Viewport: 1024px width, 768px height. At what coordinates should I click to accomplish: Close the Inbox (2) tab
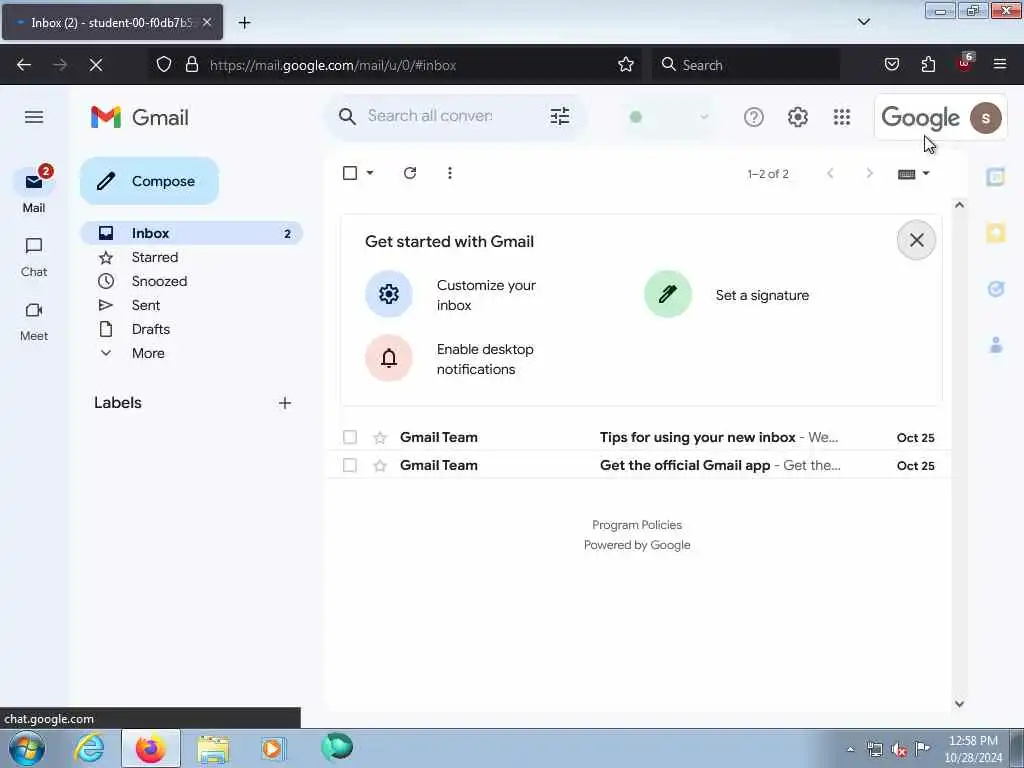click(x=207, y=22)
